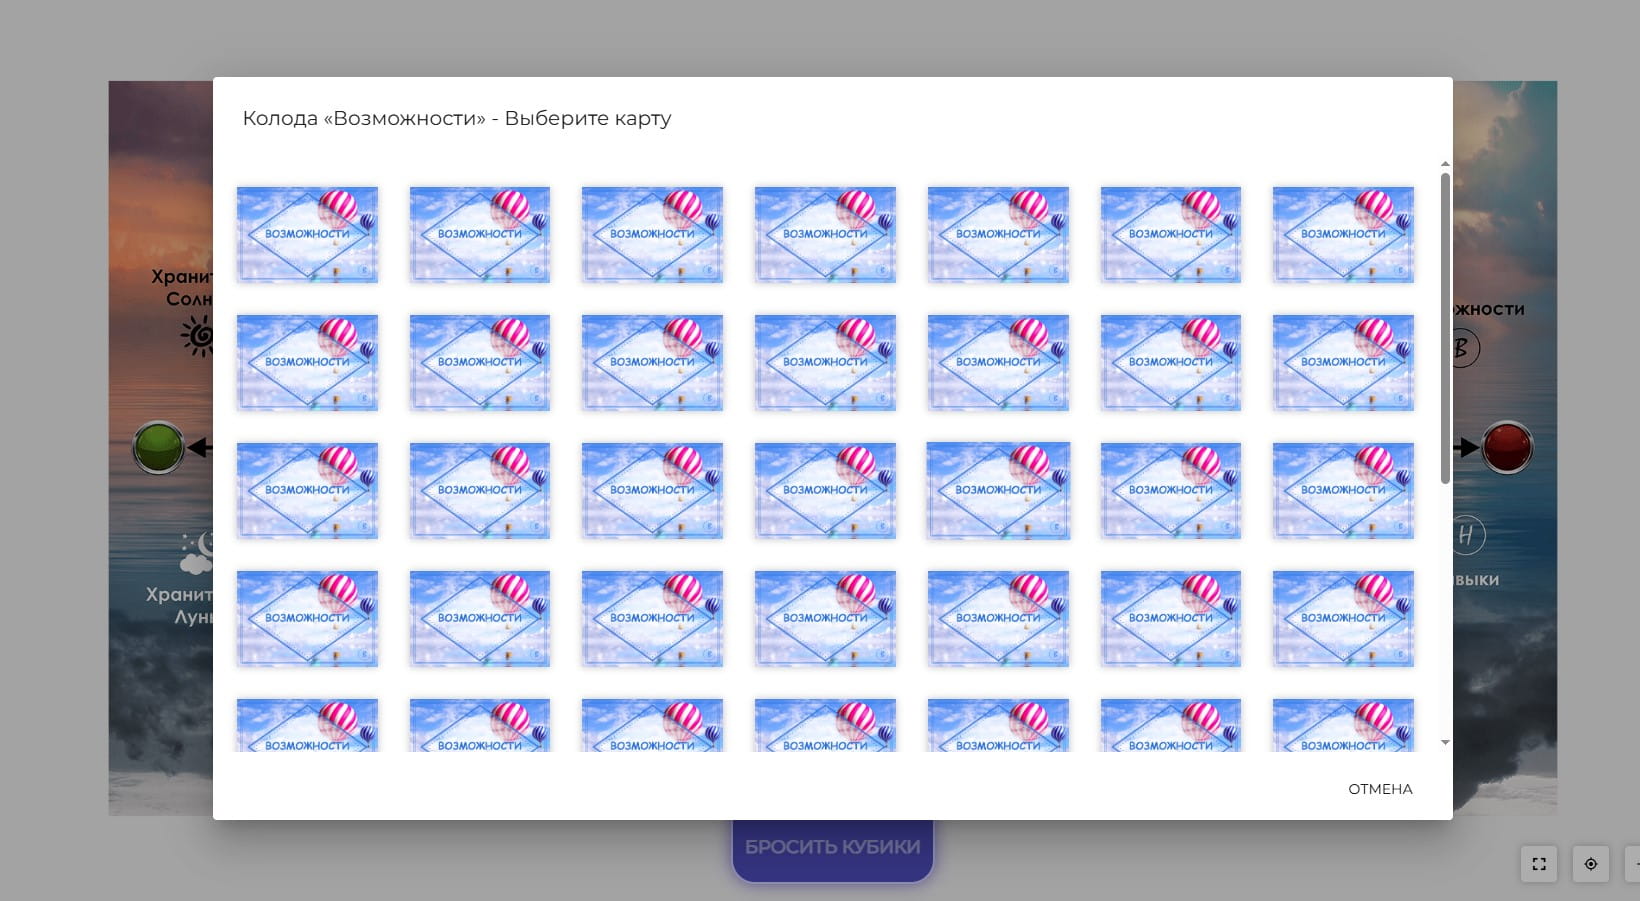This screenshot has width=1640, height=901.
Task: Choose fourth card in the second row
Action: click(825, 362)
